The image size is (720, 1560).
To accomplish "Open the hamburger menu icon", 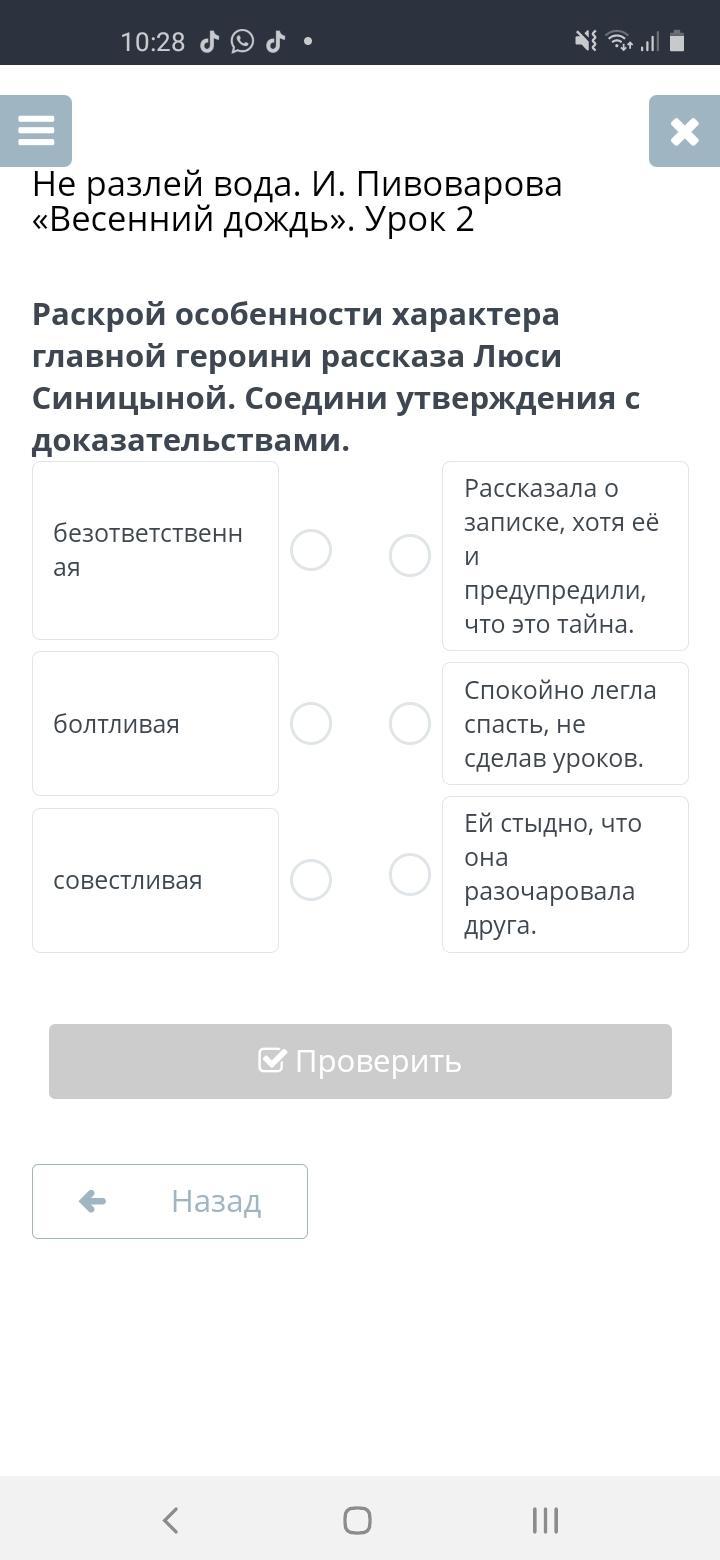I will coord(36,131).
